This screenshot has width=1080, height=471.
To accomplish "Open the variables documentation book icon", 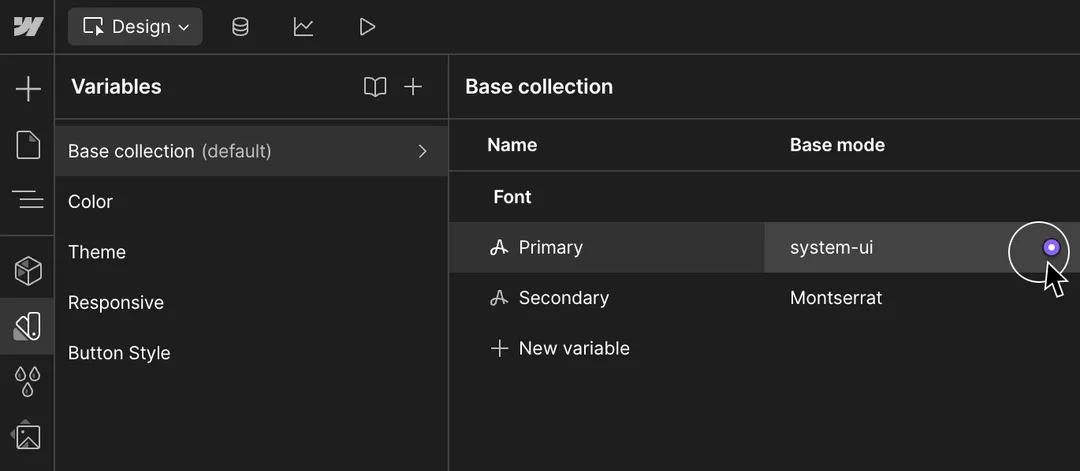I will (375, 87).
